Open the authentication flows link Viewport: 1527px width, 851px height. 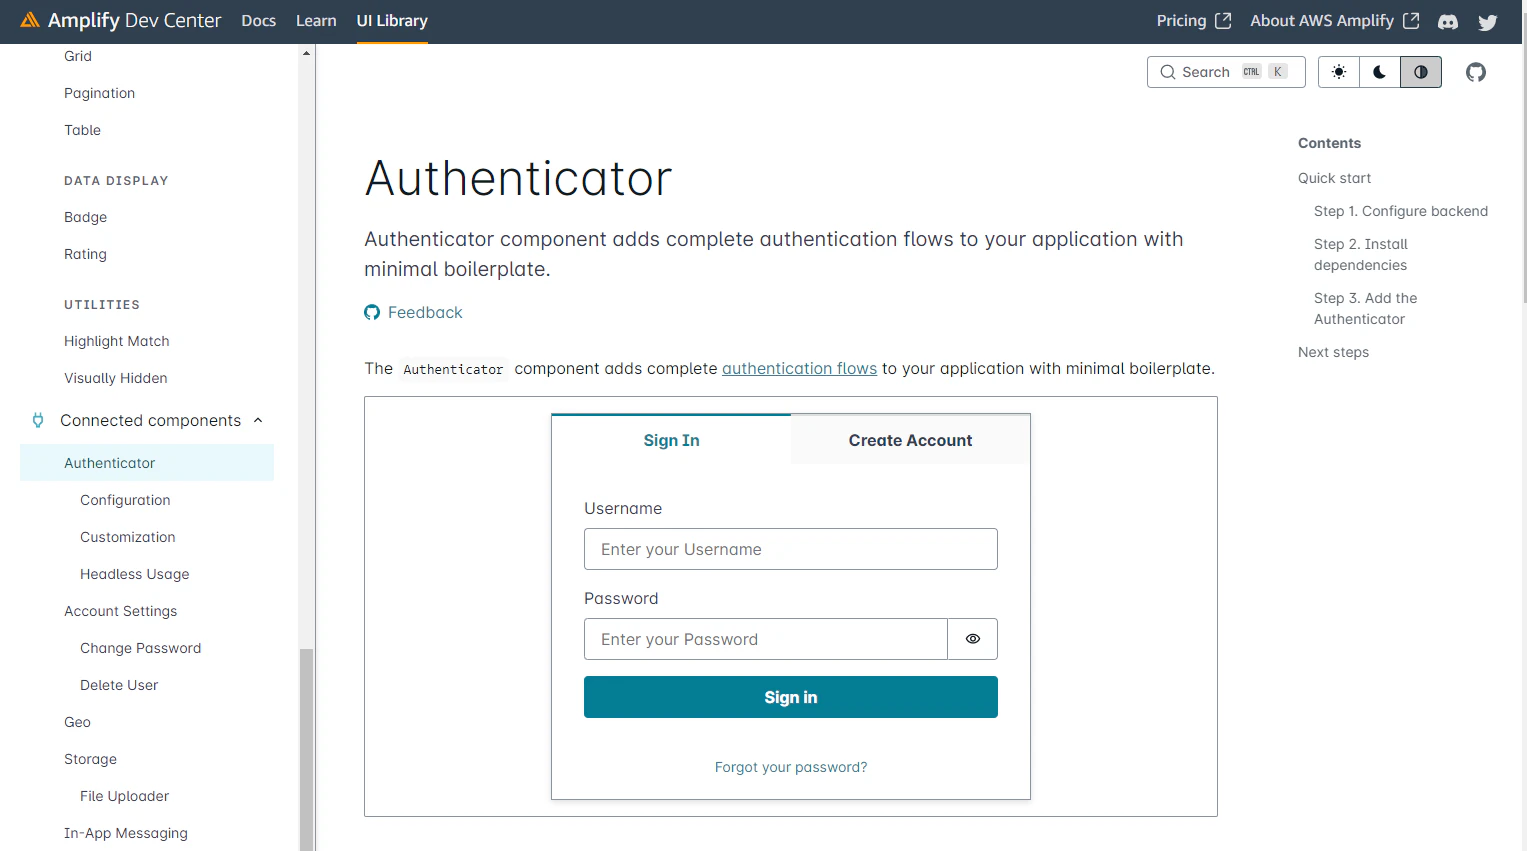tap(799, 368)
